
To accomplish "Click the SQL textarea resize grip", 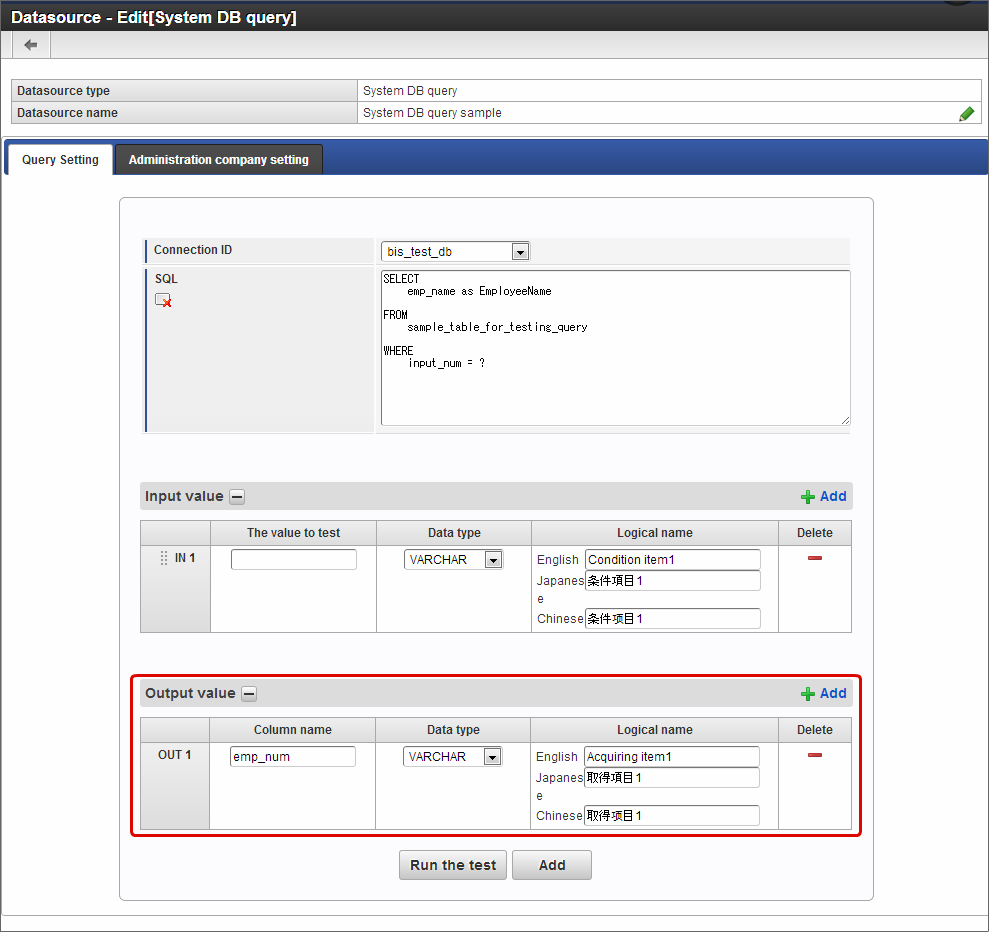I will pyautogui.click(x=845, y=421).
